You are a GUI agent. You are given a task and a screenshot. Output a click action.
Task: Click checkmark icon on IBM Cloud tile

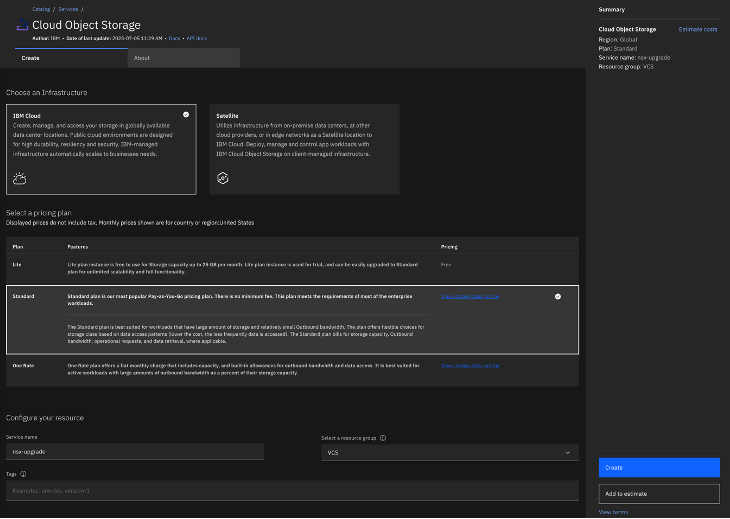tap(186, 115)
